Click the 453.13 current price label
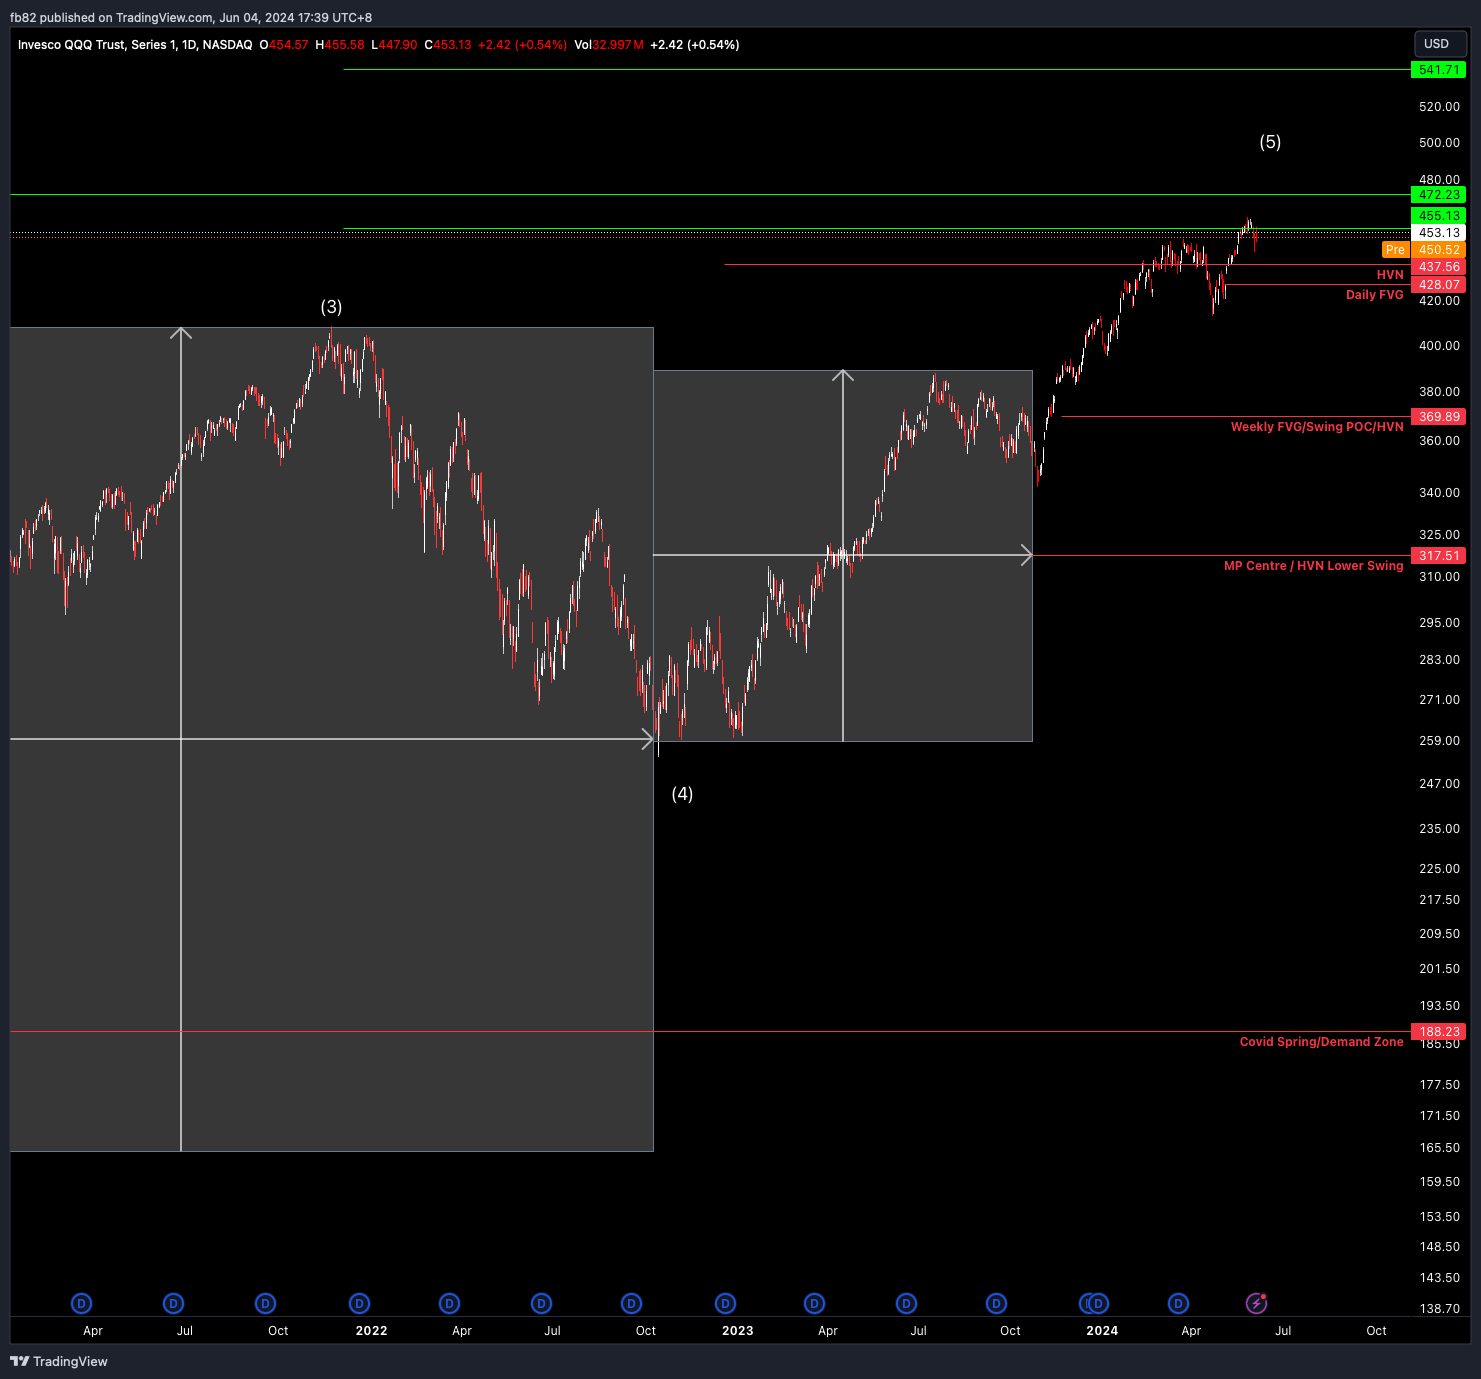This screenshot has width=1481, height=1379. [x=1439, y=233]
